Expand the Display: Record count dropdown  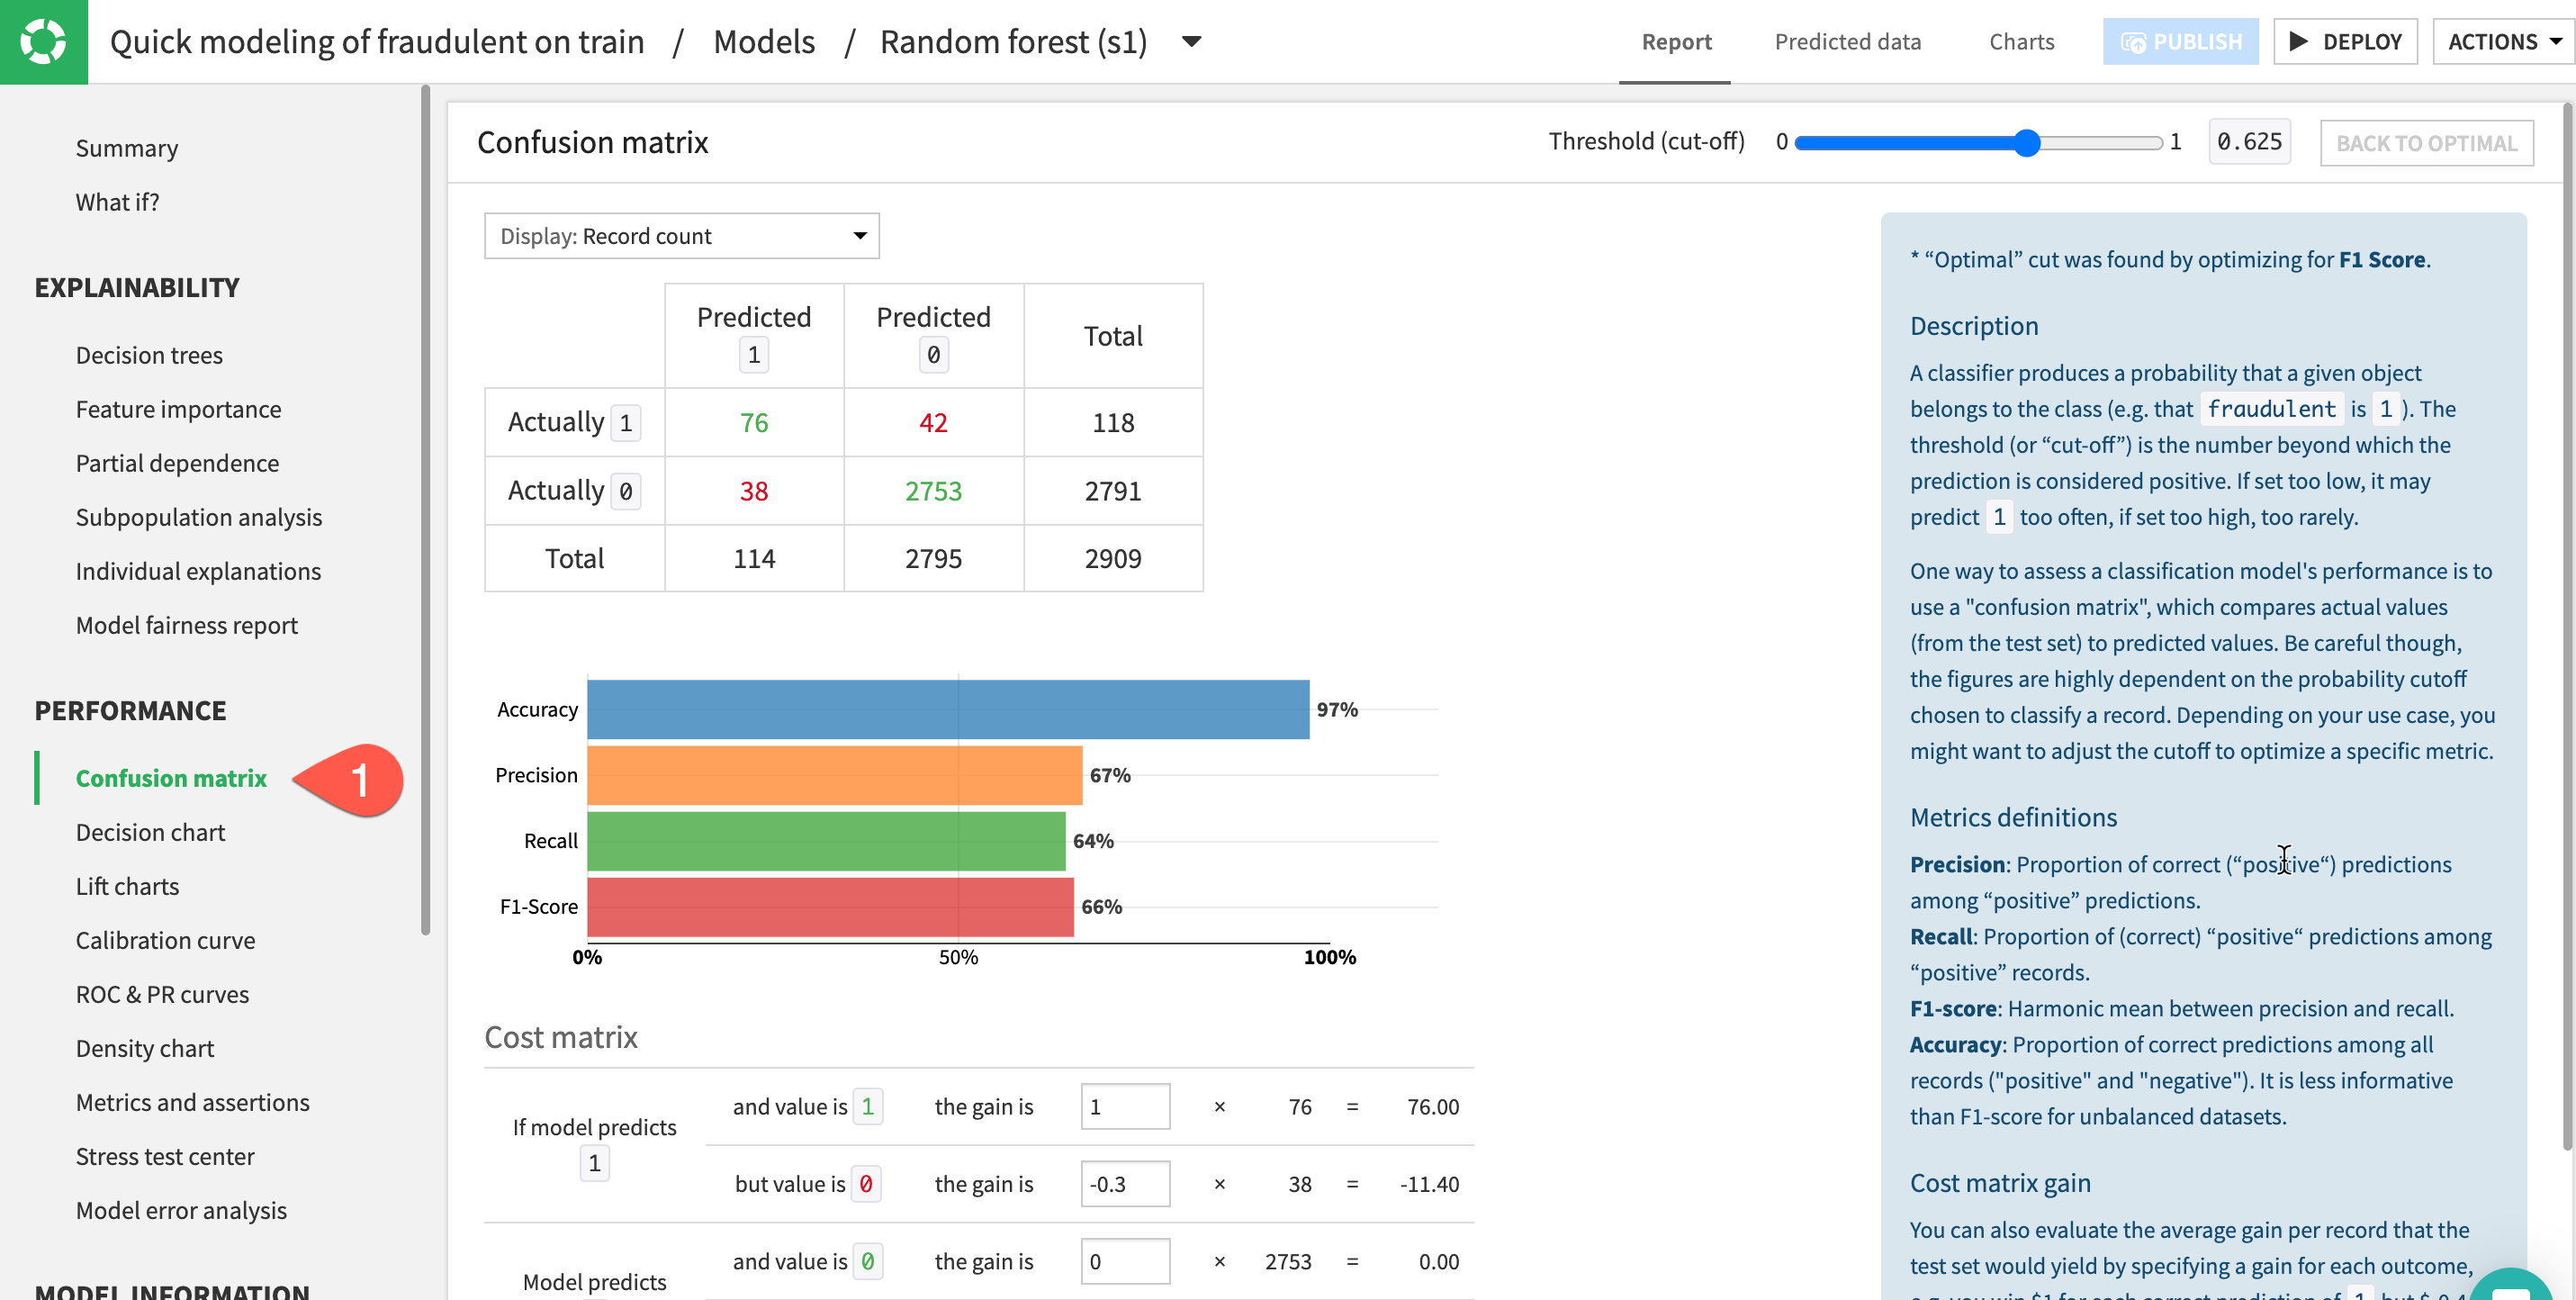(x=681, y=236)
